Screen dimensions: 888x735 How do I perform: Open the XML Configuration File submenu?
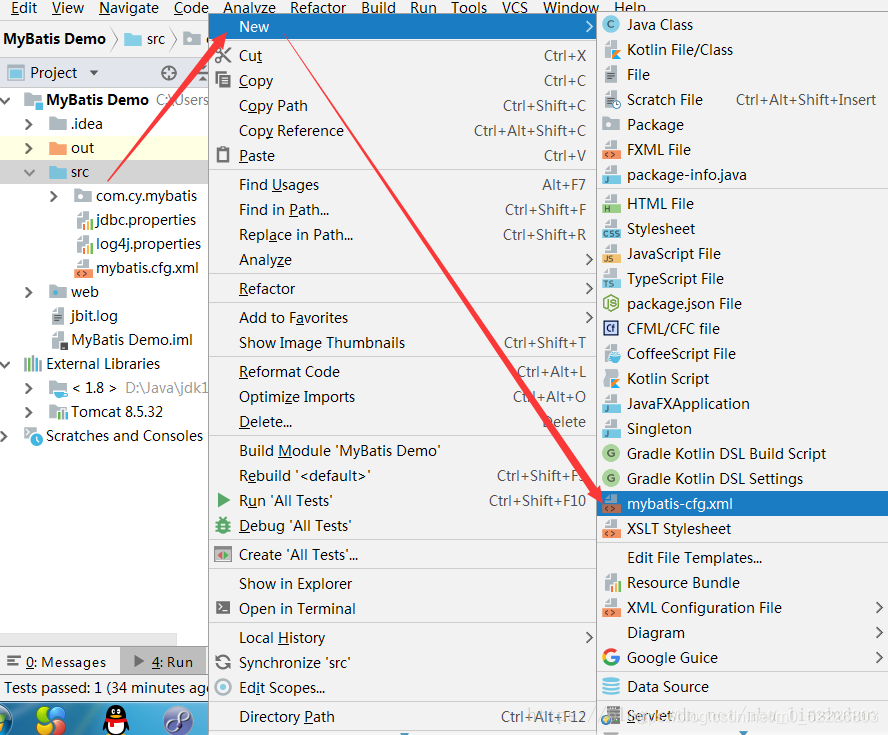pyautogui.click(x=742, y=608)
